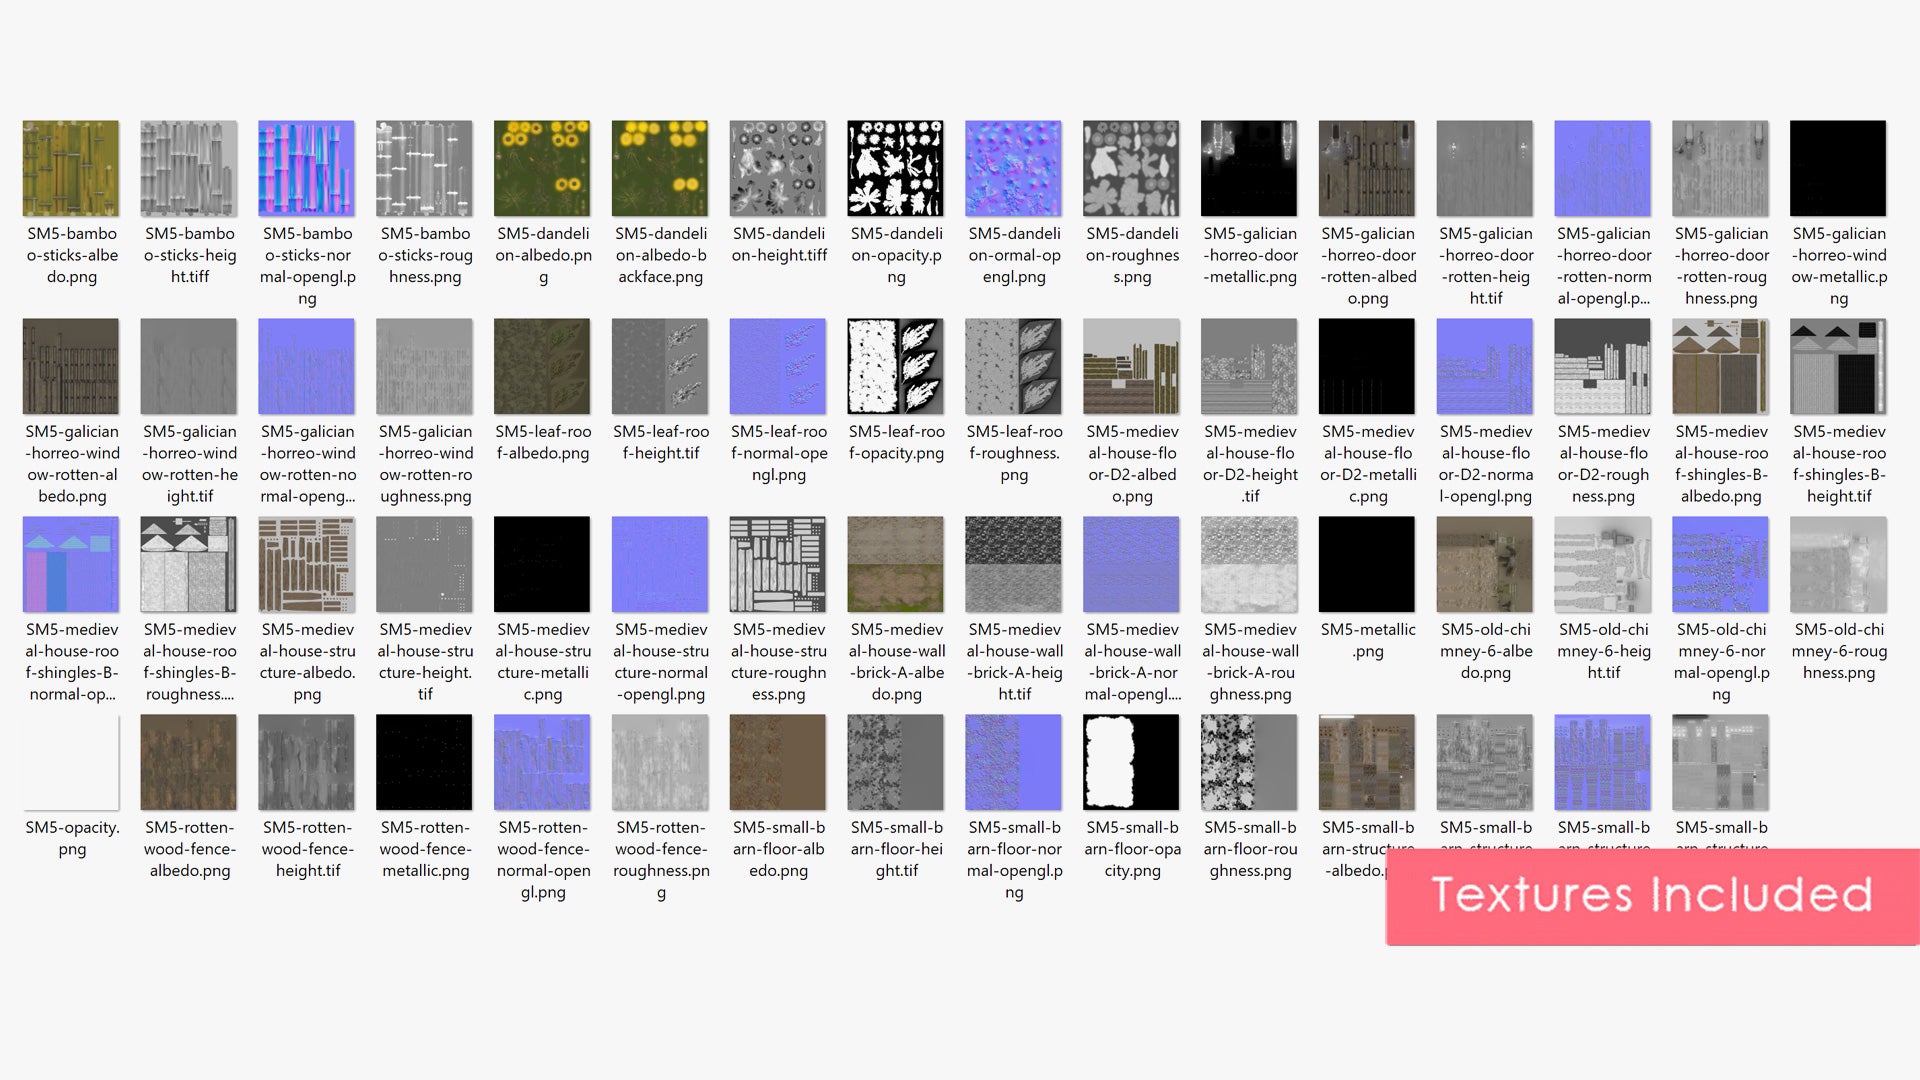Select SM5-medieval-house-floor-D2-albedo.png thumbnail
The width and height of the screenshot is (1920, 1080).
(1131, 366)
